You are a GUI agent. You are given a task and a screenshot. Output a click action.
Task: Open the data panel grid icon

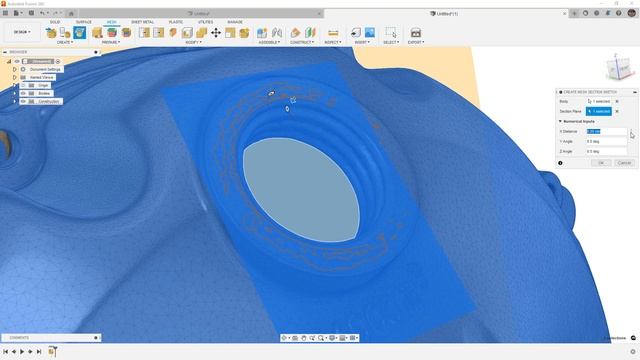(x=5, y=13)
